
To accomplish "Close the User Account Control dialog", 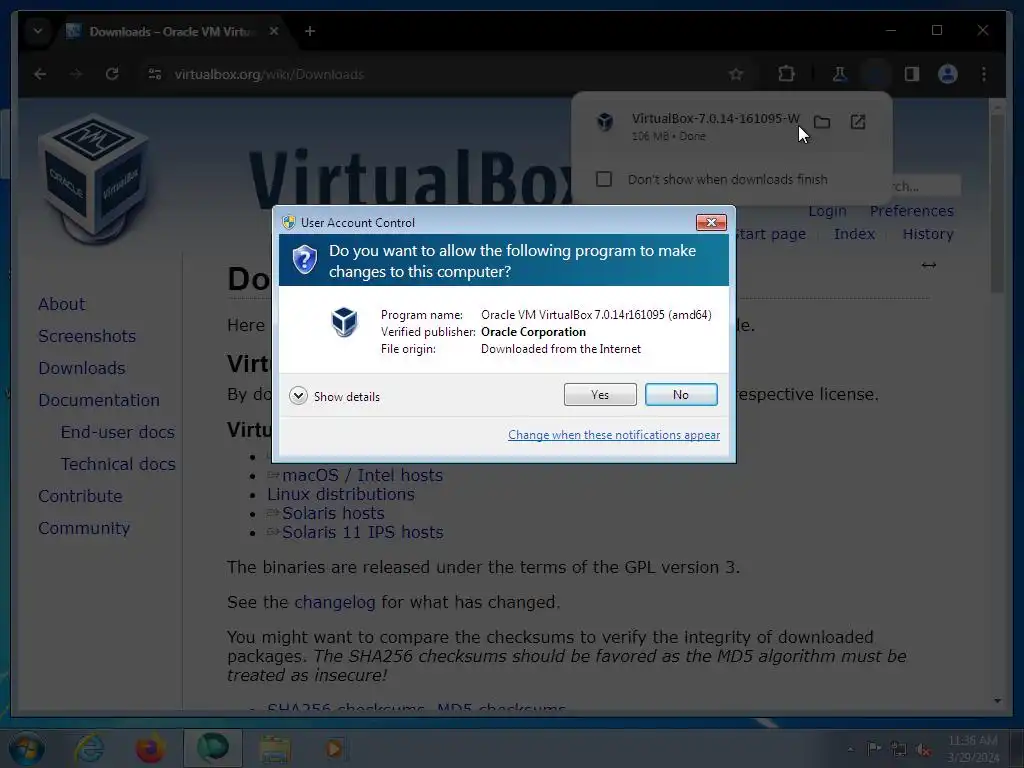I will (x=711, y=223).
